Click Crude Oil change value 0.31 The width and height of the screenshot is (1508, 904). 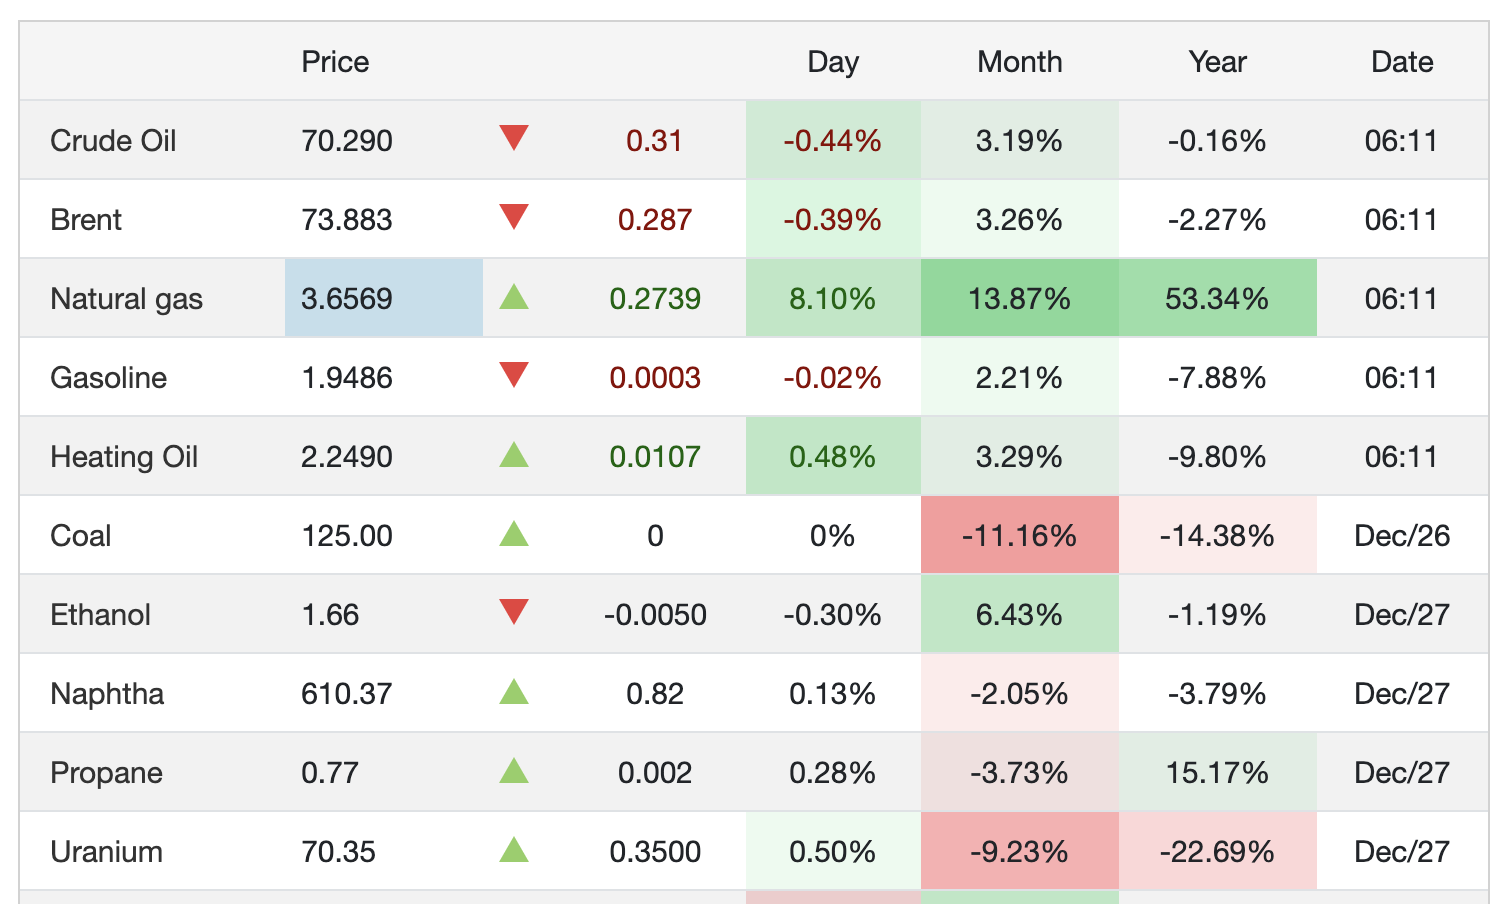[x=655, y=141]
